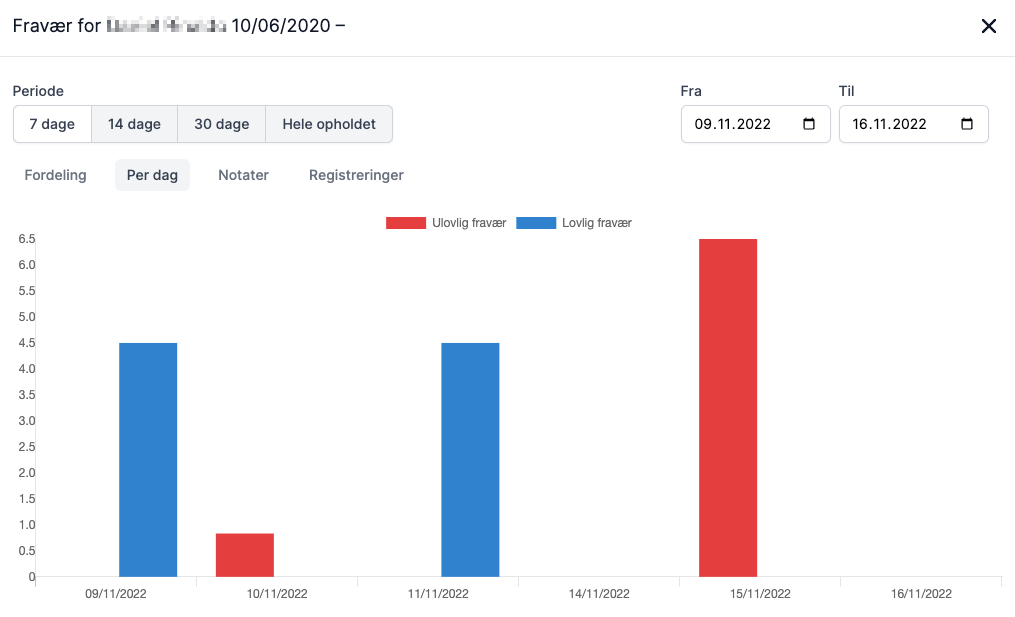The image size is (1015, 617).
Task: Click the blue bar for 11/11/2022
Action: (x=470, y=460)
